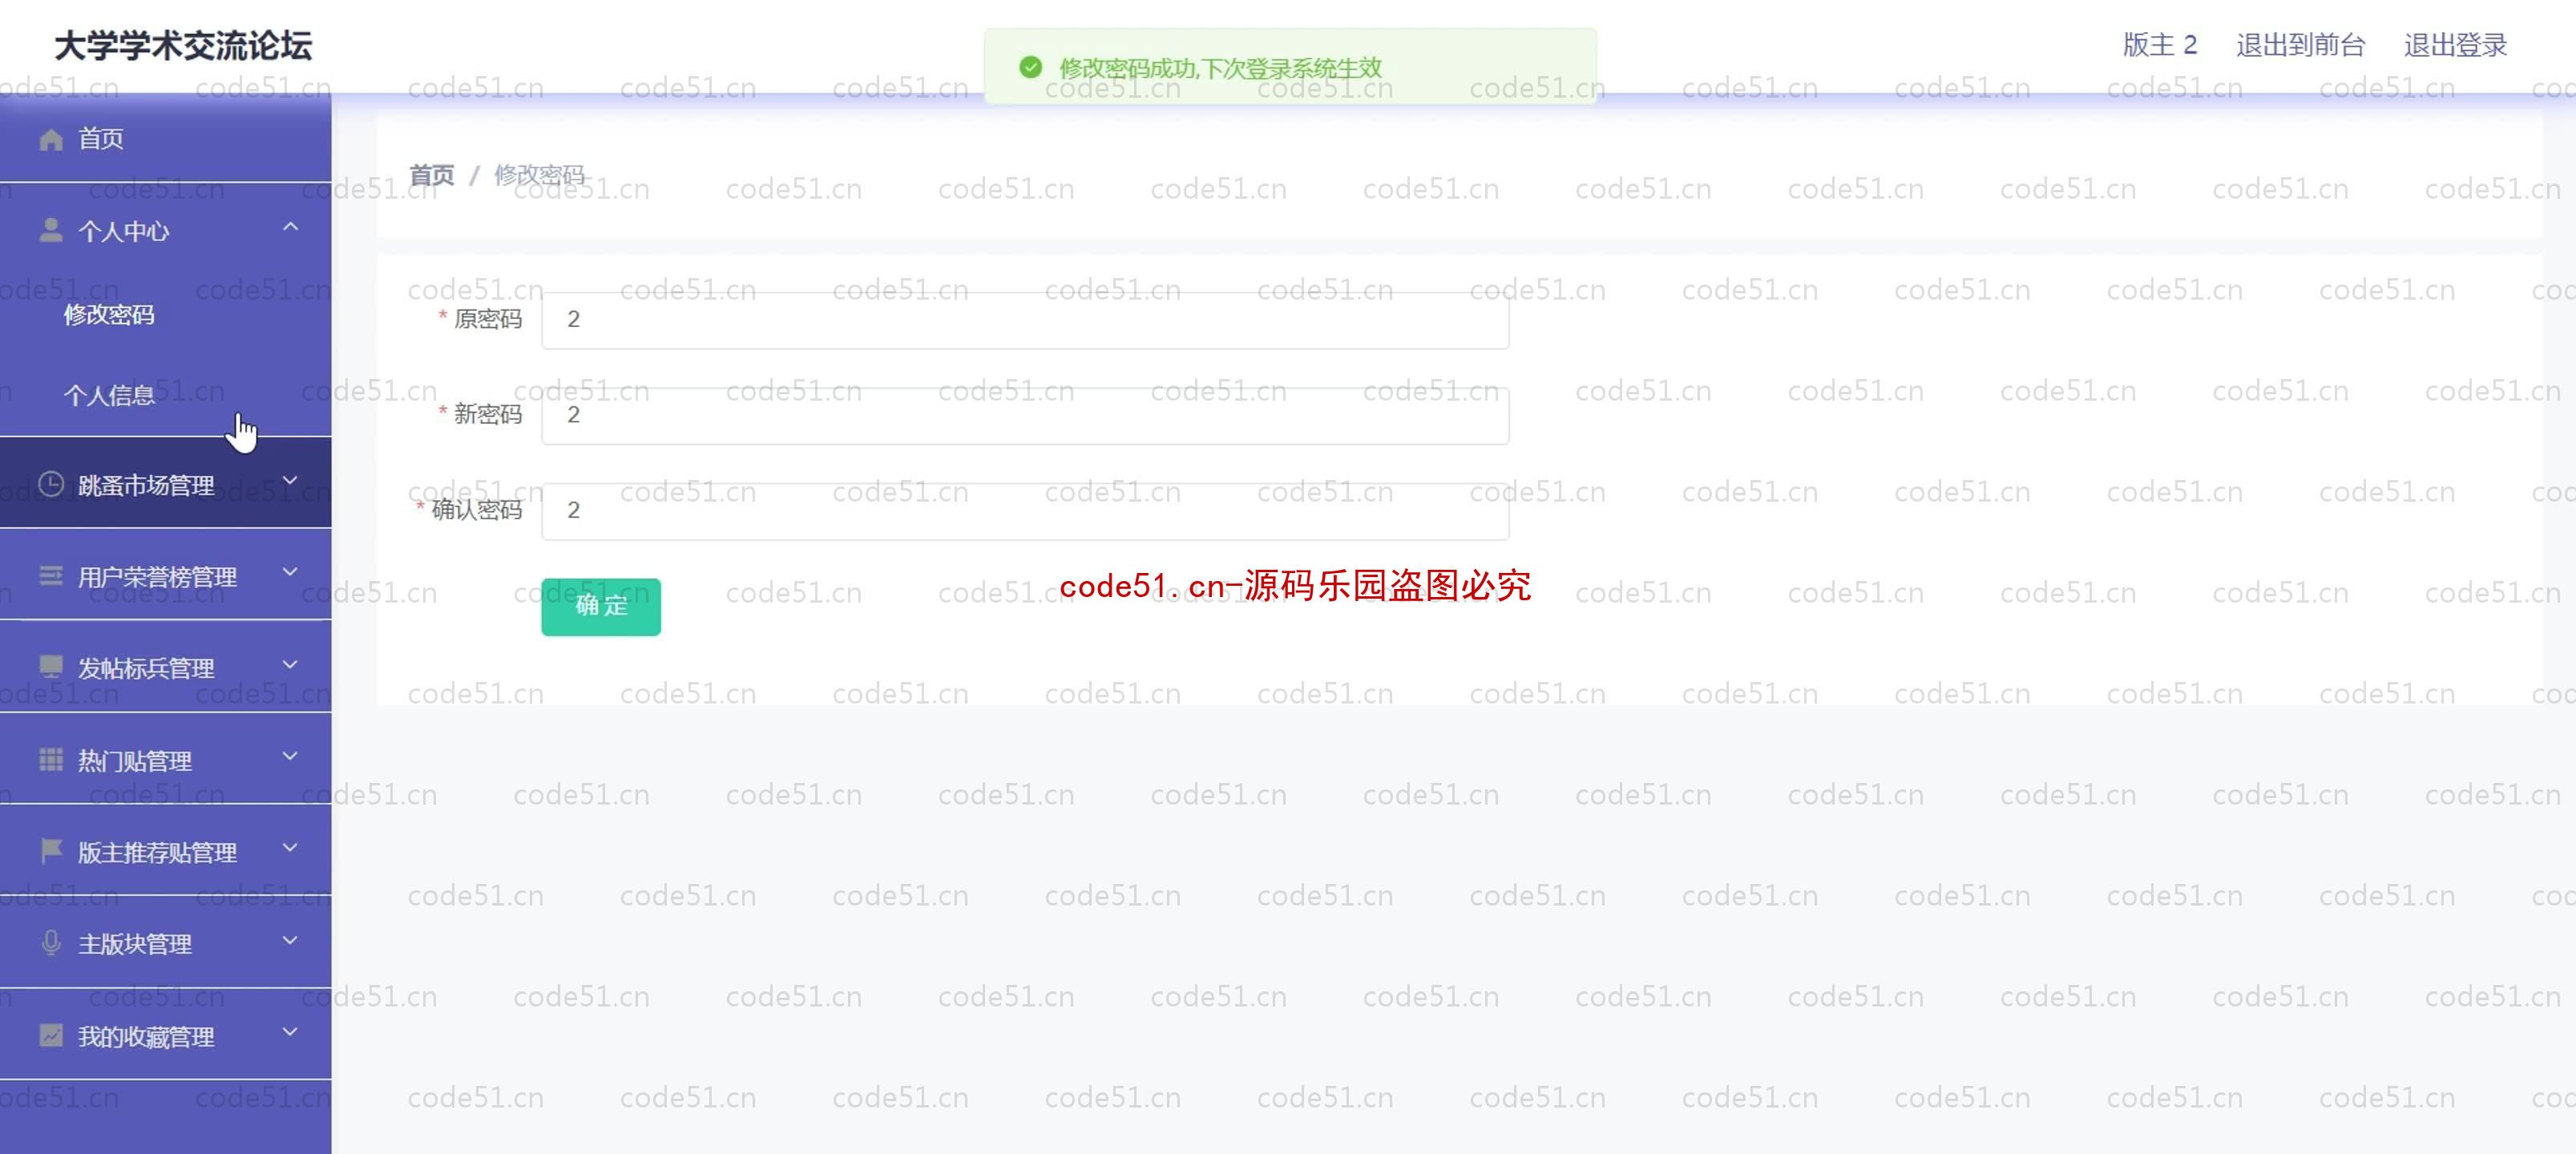Expand the 跳蚤市场管理 dropdown menu
The width and height of the screenshot is (2576, 1154).
(166, 484)
